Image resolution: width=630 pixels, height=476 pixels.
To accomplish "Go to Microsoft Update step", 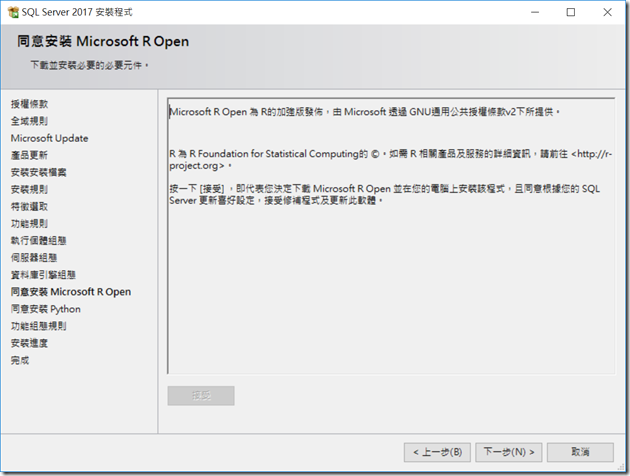I will [x=49, y=138].
